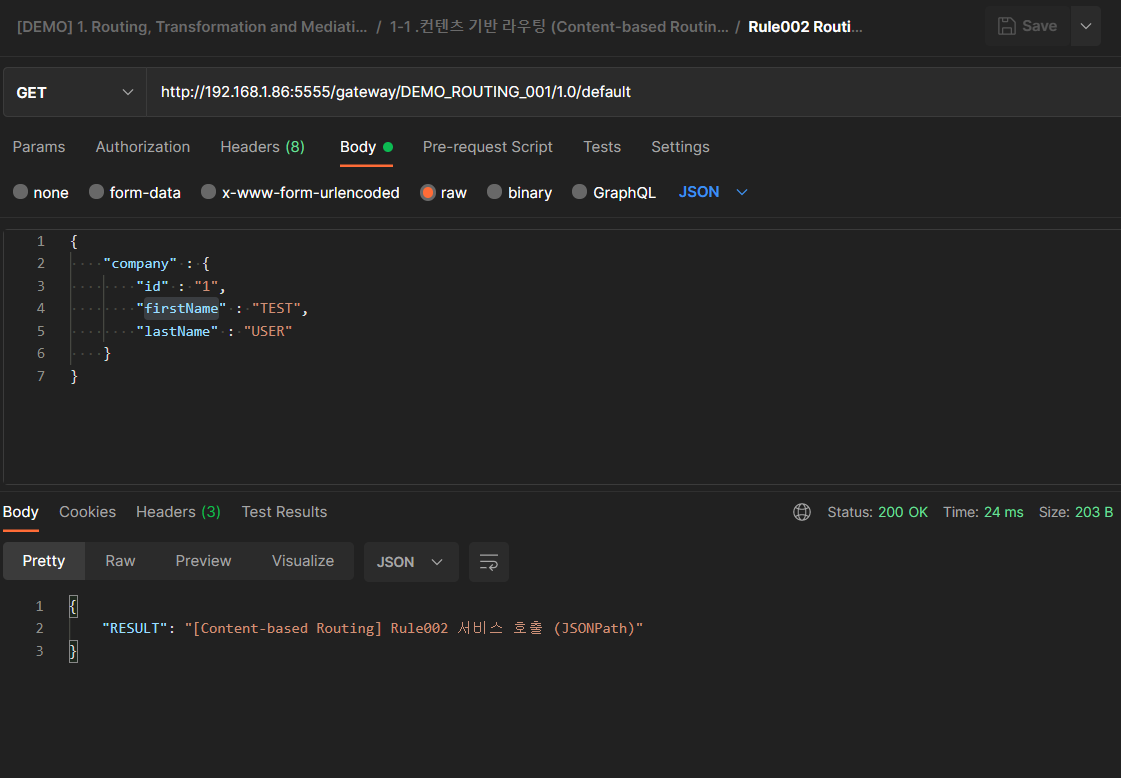Open the response format JSON dropdown
This screenshot has width=1121, height=778.
pos(410,562)
